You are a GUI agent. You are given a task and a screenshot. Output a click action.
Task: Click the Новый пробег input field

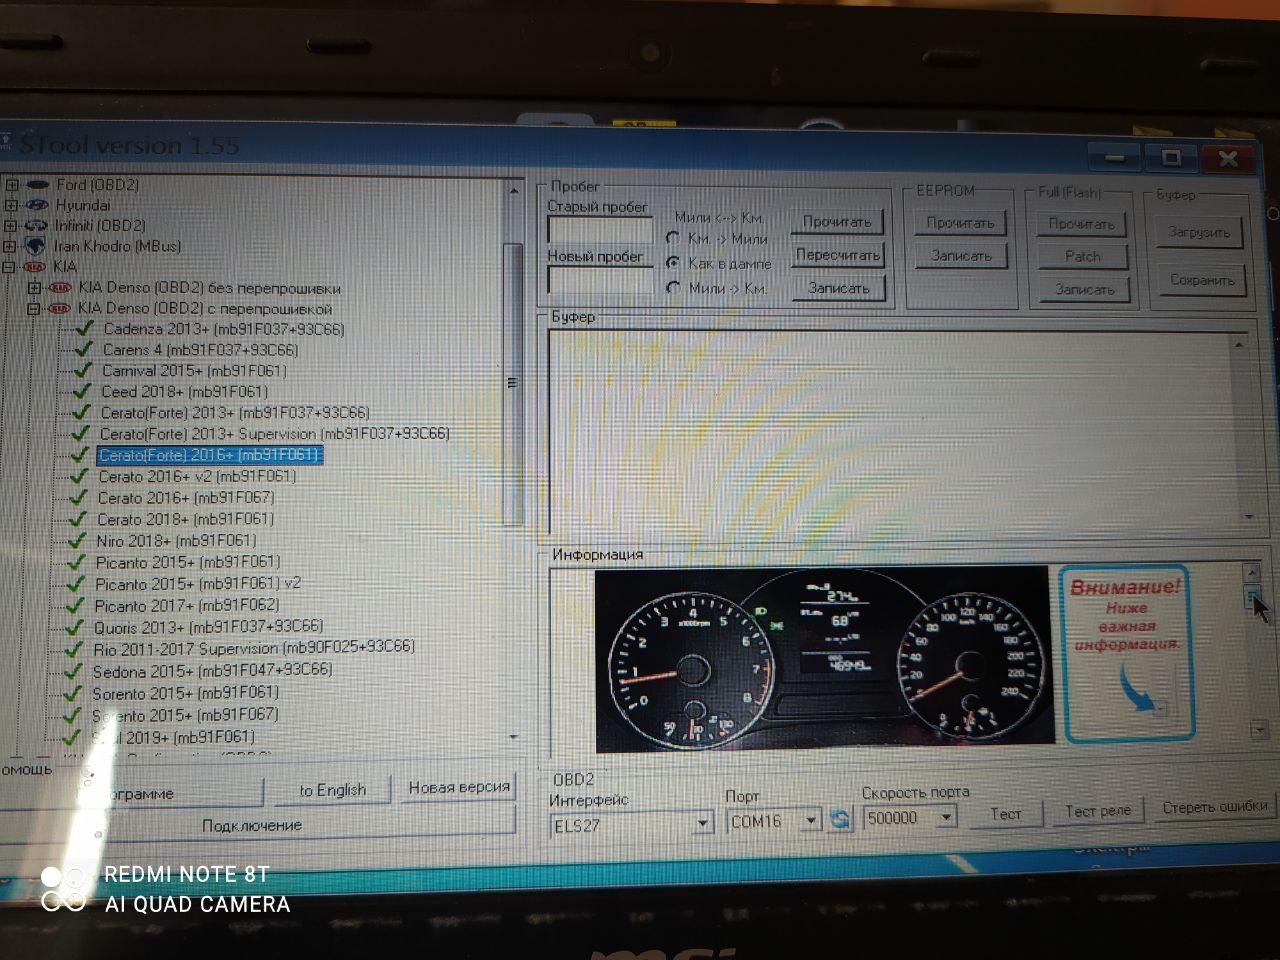tap(598, 280)
